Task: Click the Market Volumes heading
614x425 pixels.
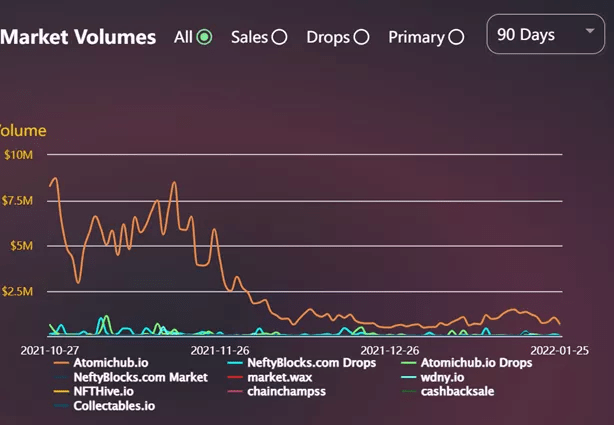Action: tap(78, 37)
